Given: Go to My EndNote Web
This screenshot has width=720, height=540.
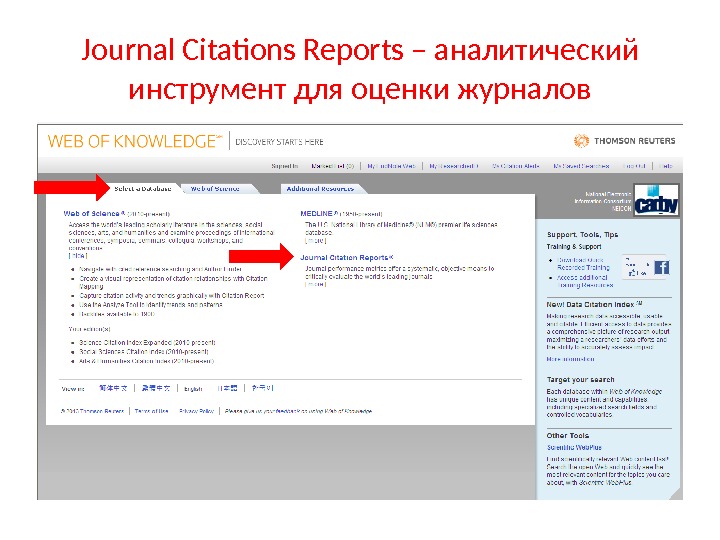Looking at the screenshot, I should click(x=391, y=166).
